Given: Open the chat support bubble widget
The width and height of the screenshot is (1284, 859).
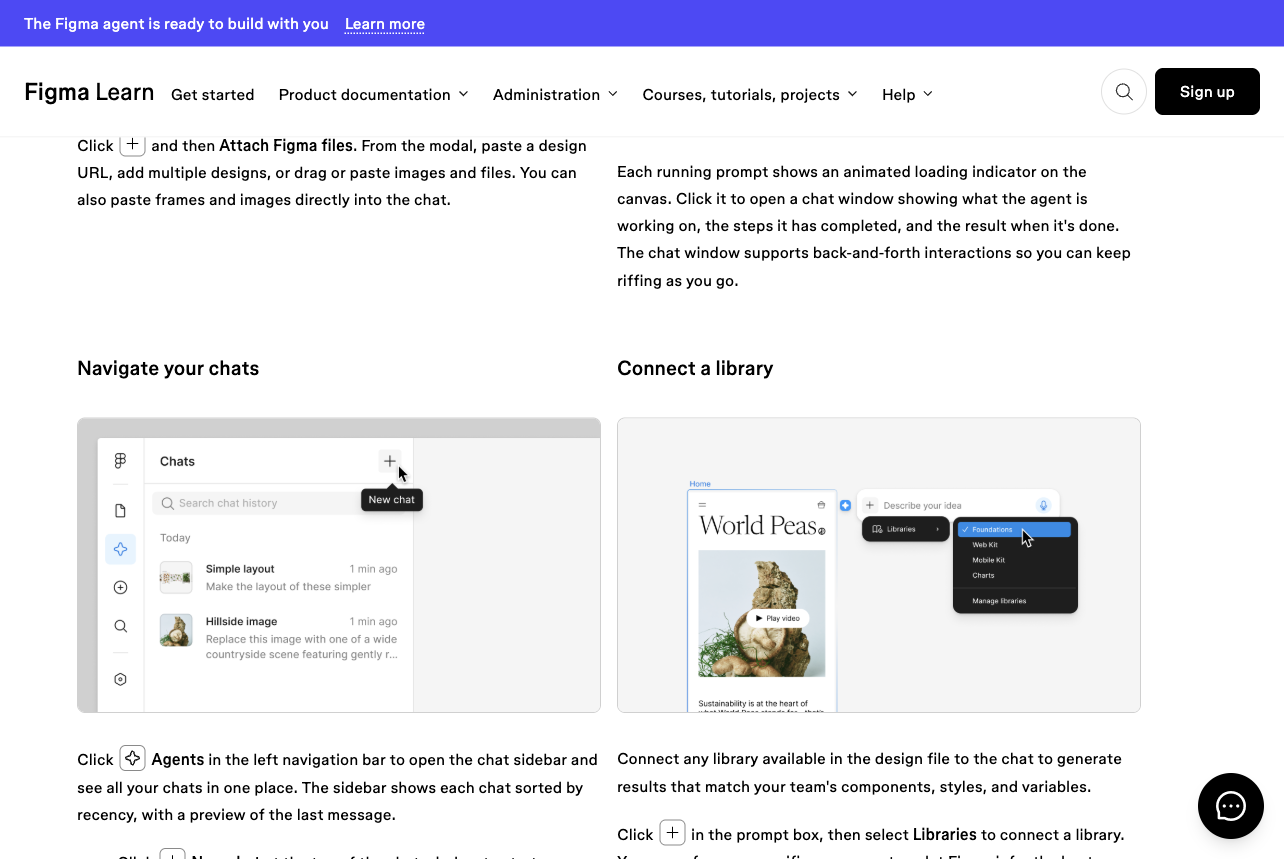Looking at the screenshot, I should pyautogui.click(x=1231, y=806).
